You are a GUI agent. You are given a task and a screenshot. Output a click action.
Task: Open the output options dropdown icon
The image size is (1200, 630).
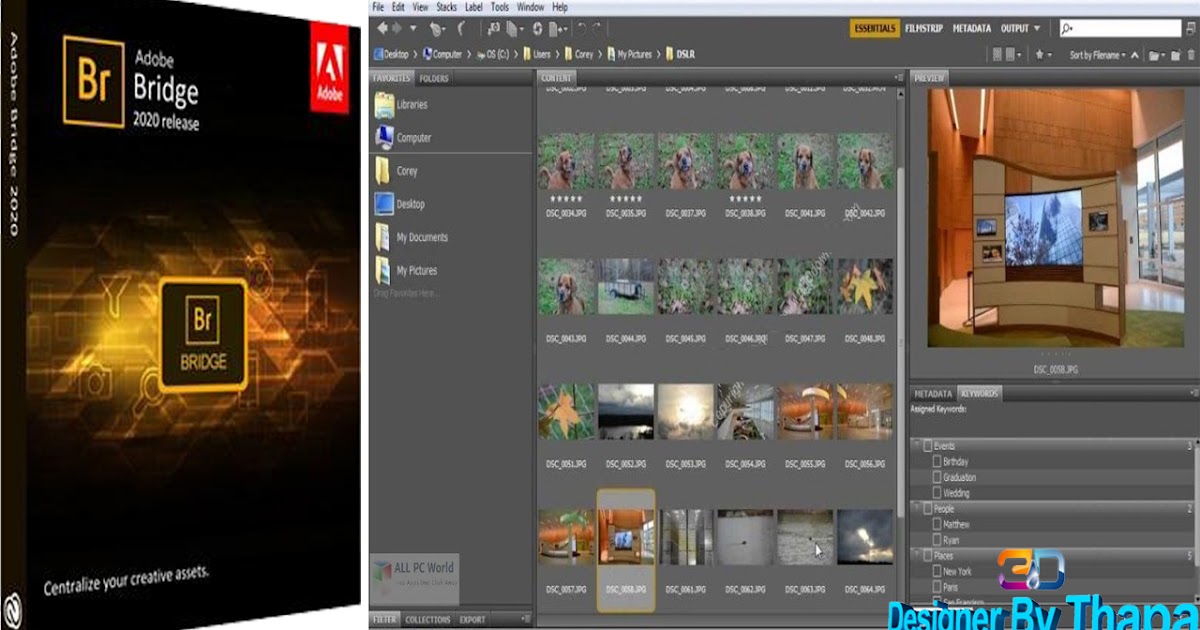[557, 28]
